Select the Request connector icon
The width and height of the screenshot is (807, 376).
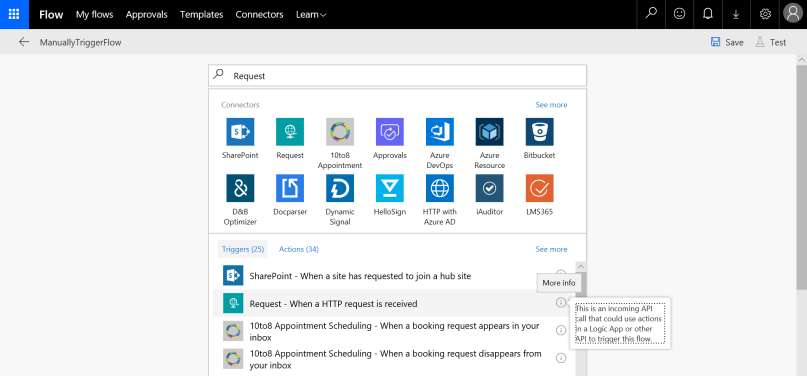[290, 132]
